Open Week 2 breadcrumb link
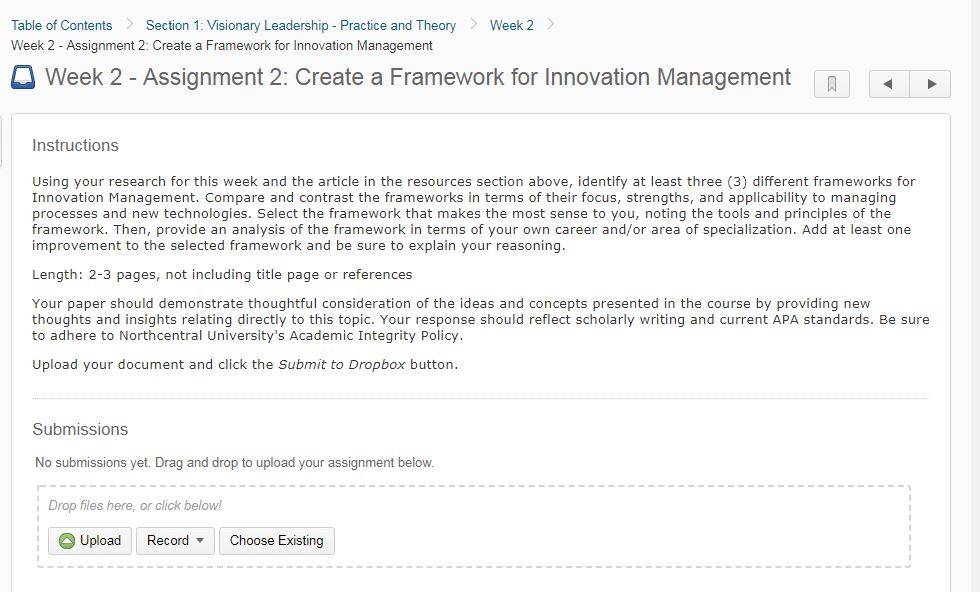980x592 pixels. click(511, 26)
